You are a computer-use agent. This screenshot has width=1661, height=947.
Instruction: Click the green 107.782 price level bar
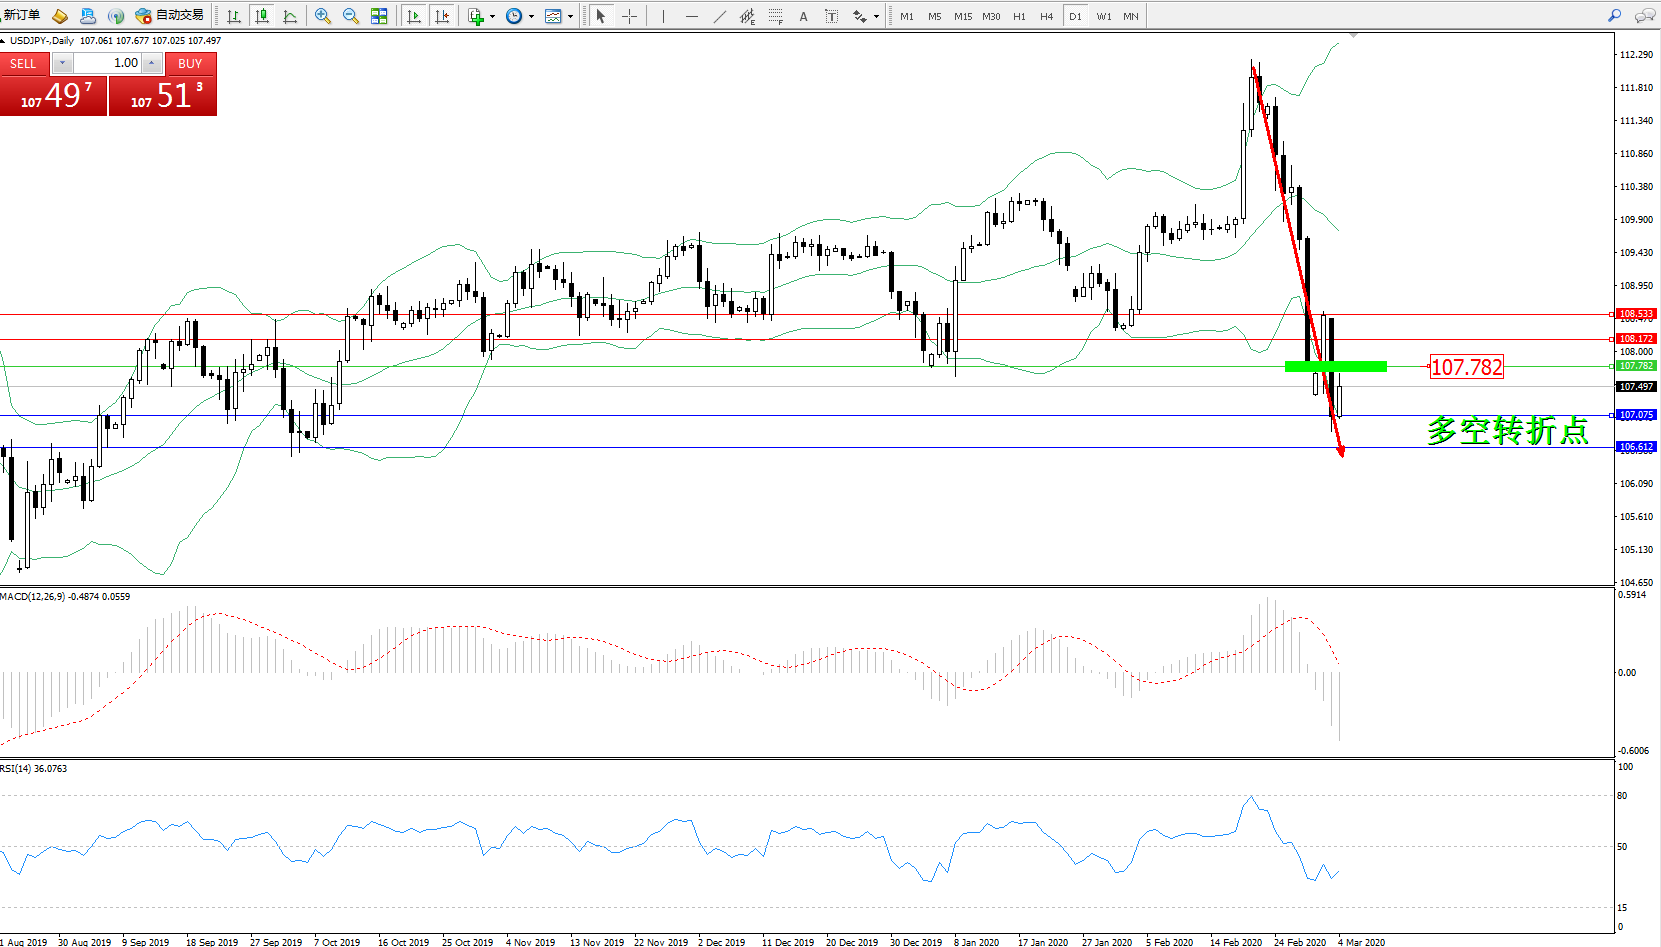tap(1335, 367)
